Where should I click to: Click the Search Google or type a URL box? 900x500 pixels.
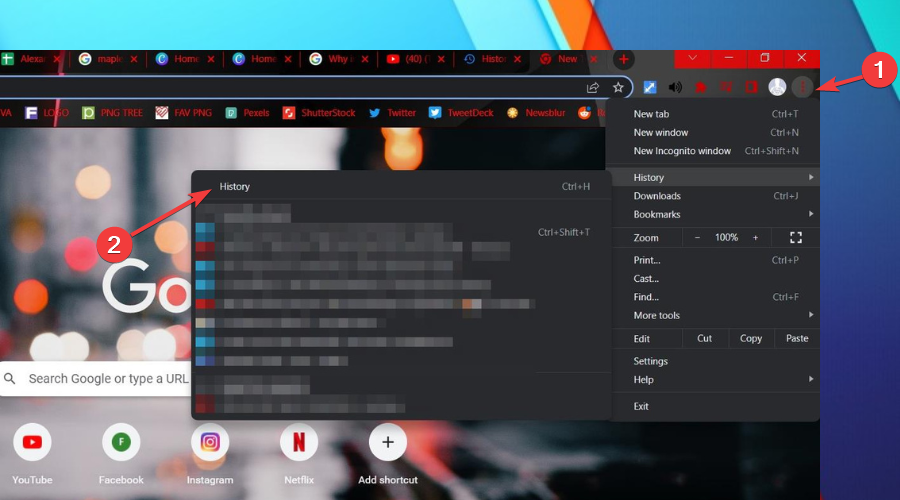click(95, 379)
